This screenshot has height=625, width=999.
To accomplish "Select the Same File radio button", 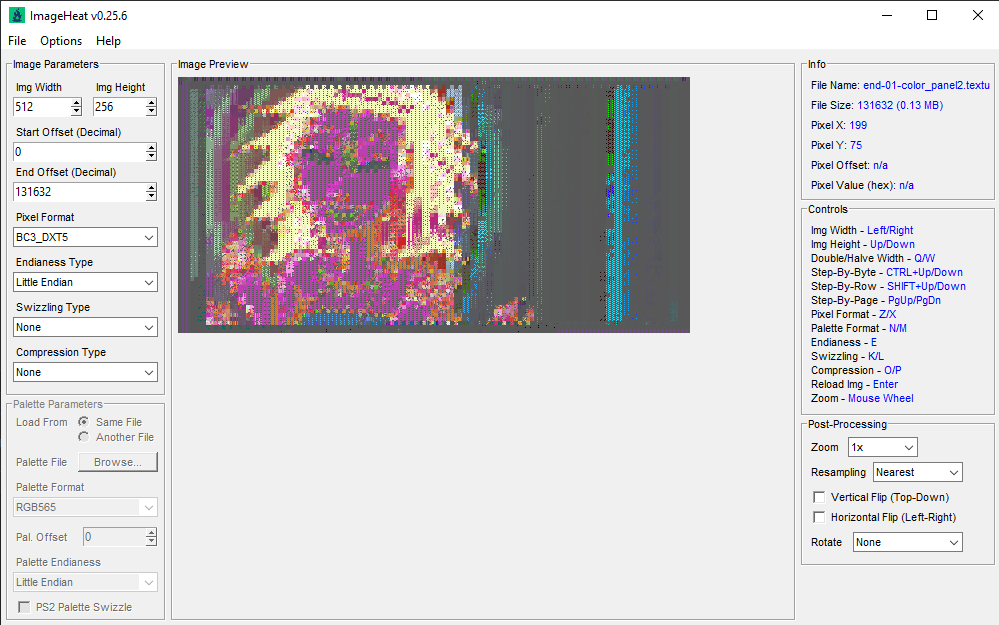I will [83, 422].
